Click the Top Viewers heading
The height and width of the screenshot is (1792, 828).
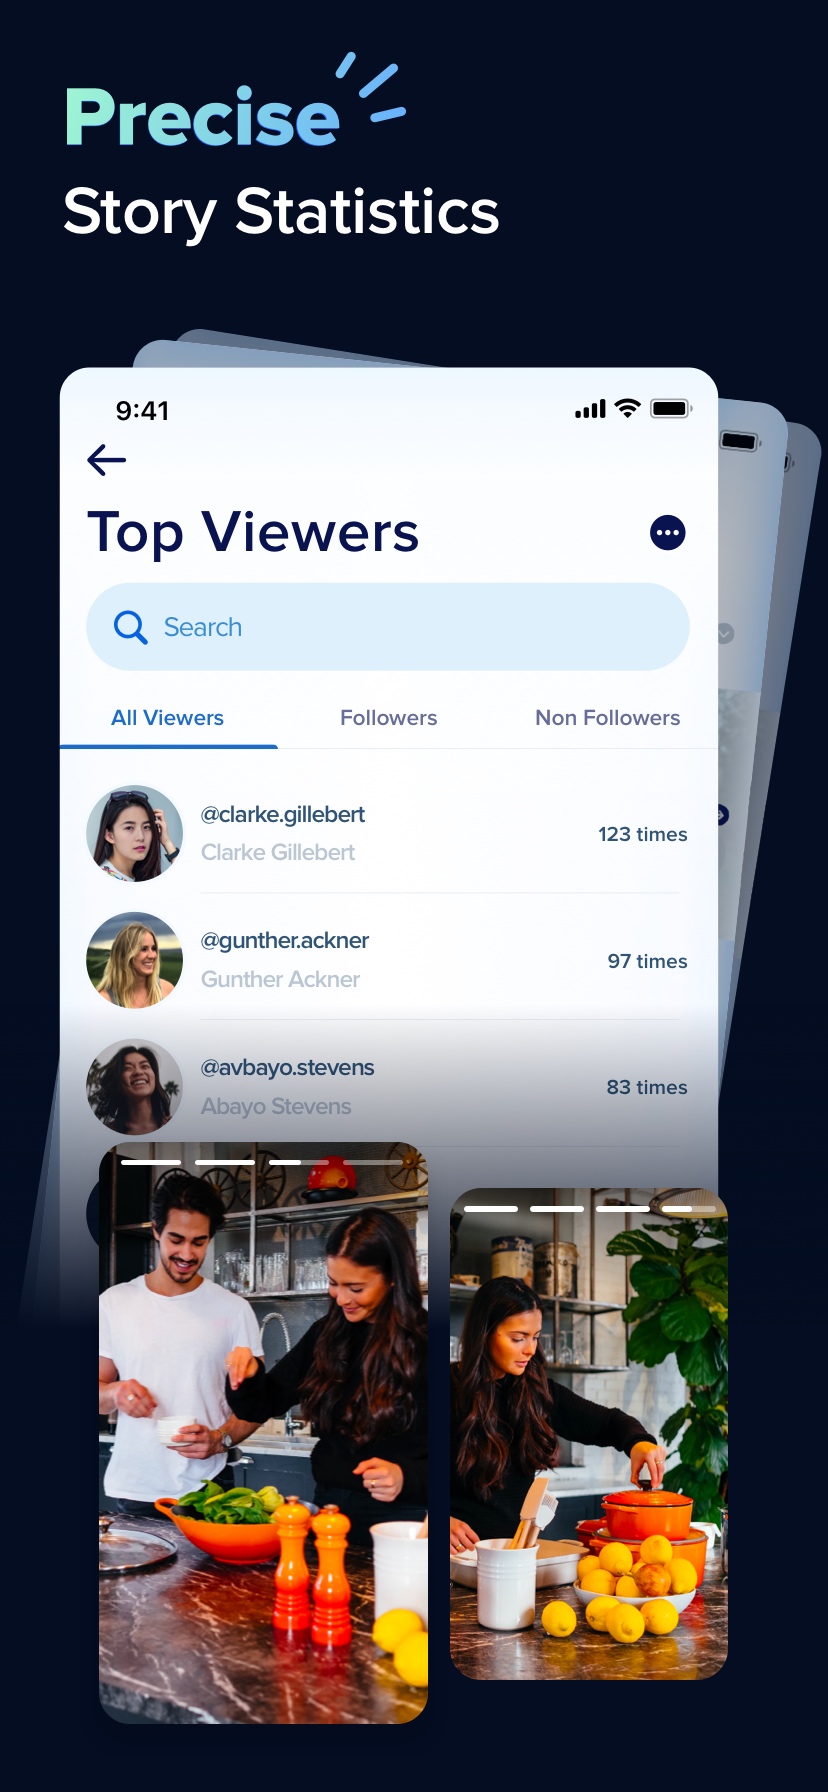[x=253, y=532]
